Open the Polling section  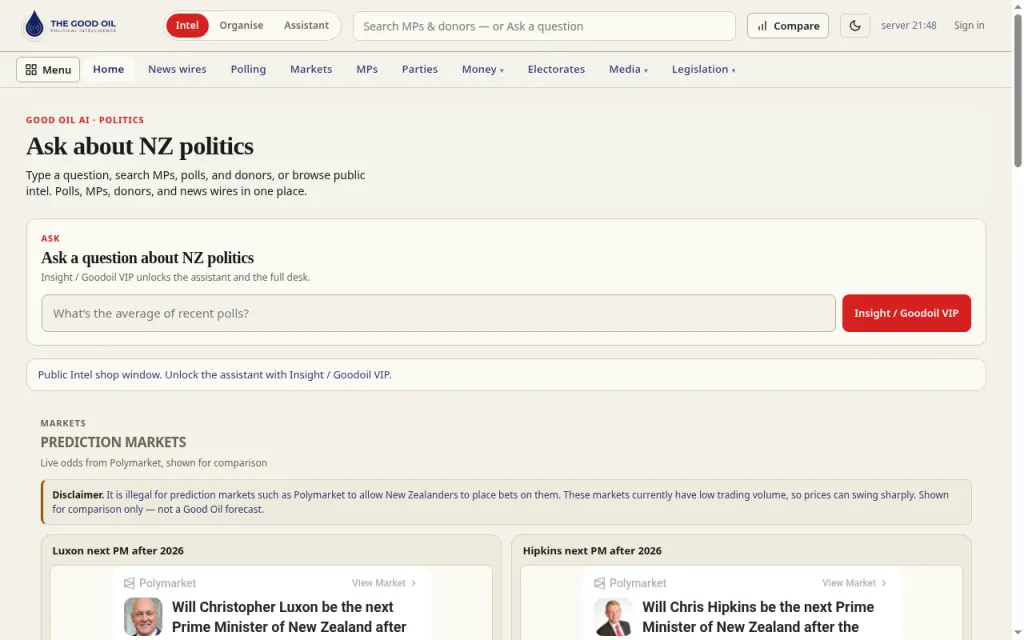click(x=248, y=69)
